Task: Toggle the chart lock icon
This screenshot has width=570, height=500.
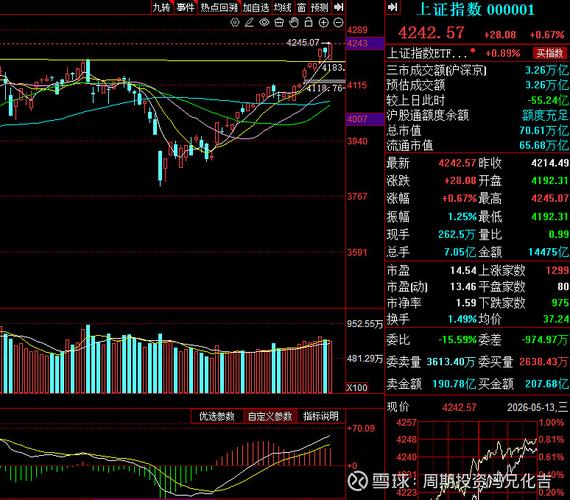Action: click(308, 23)
